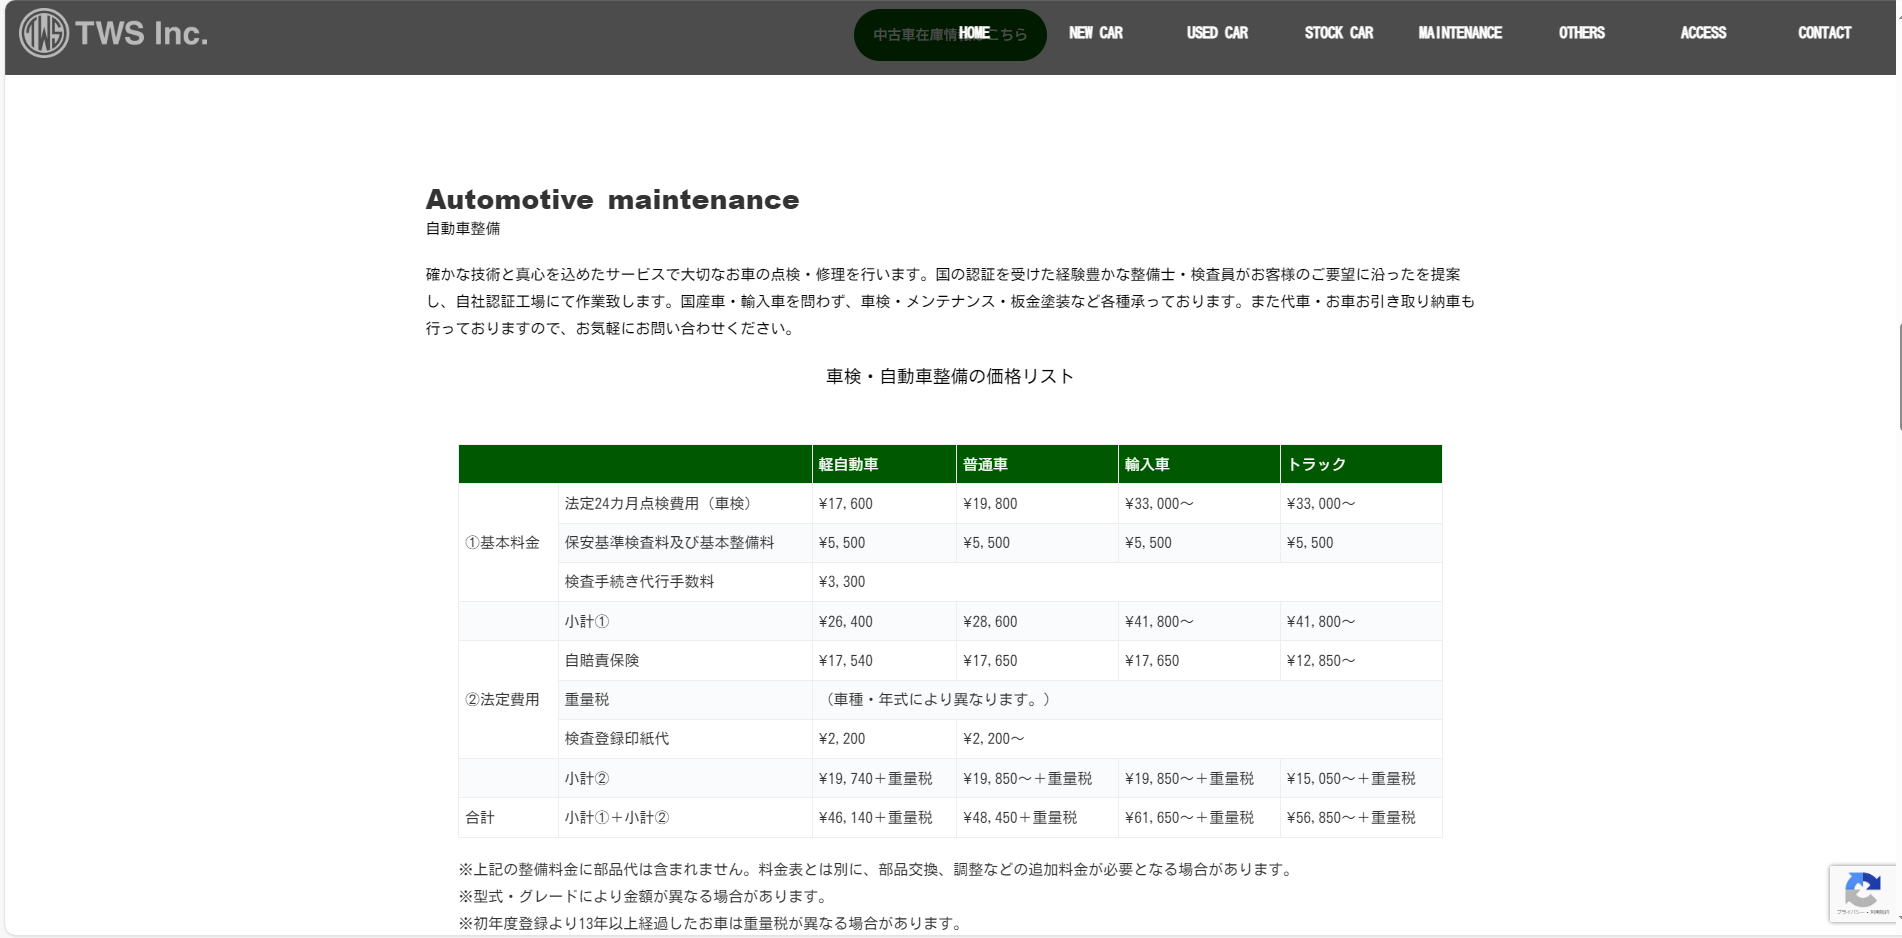Screen dimensions: 1902x938
Task: Click the ¥19,800 price cell
Action: (x=1037, y=504)
